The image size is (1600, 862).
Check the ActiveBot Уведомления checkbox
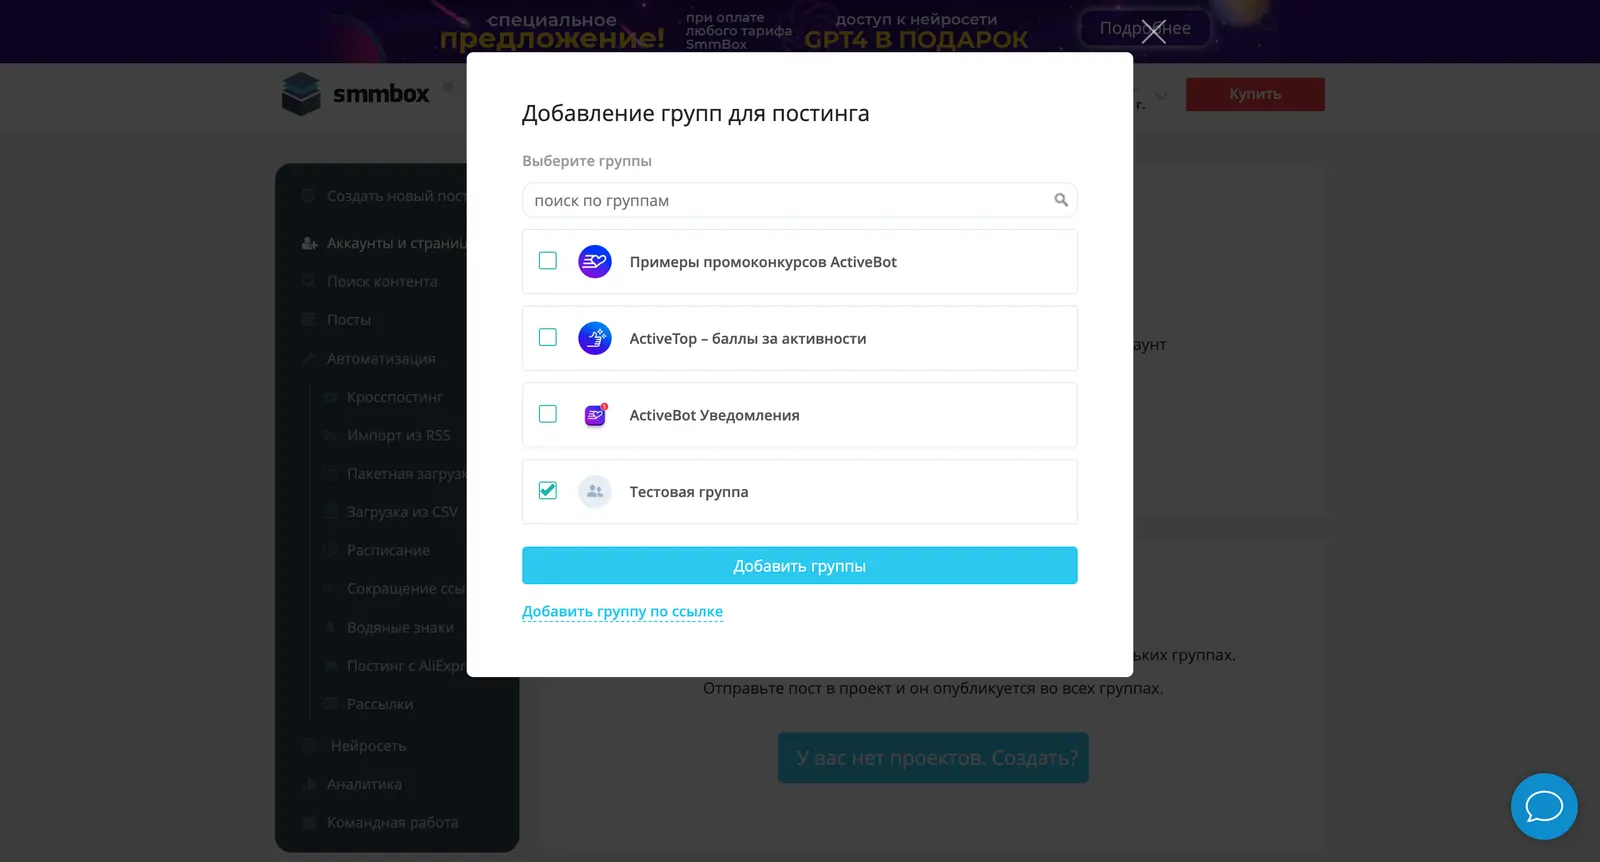[548, 414]
